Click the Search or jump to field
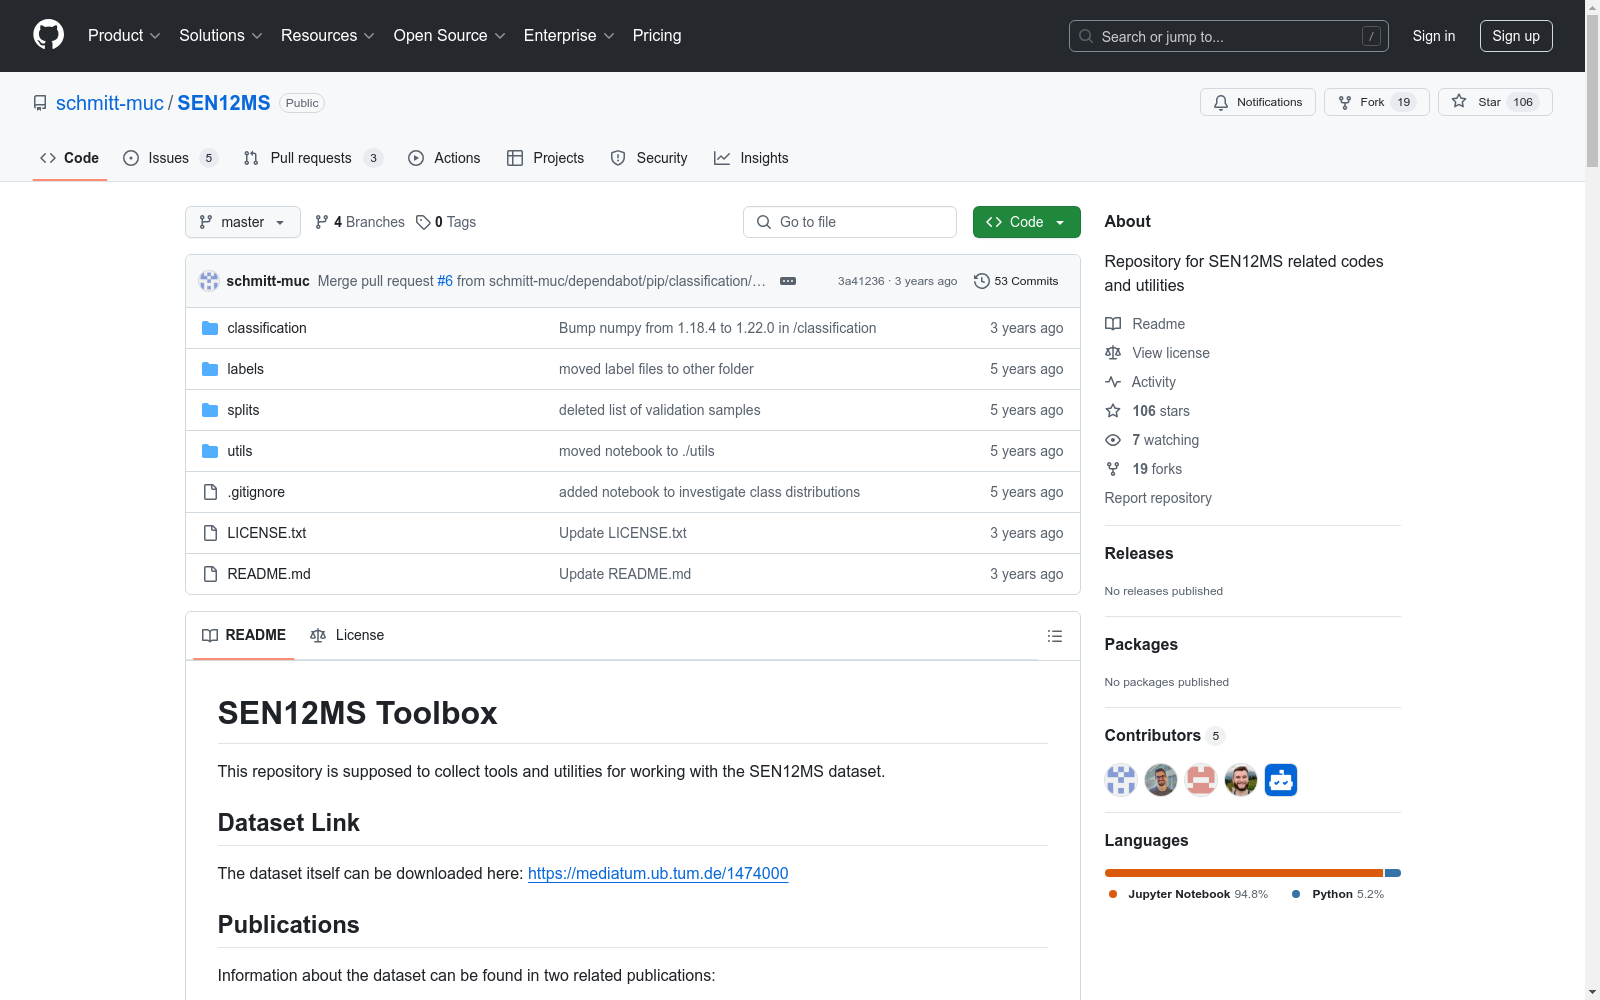The image size is (1600, 1000). tap(1229, 36)
